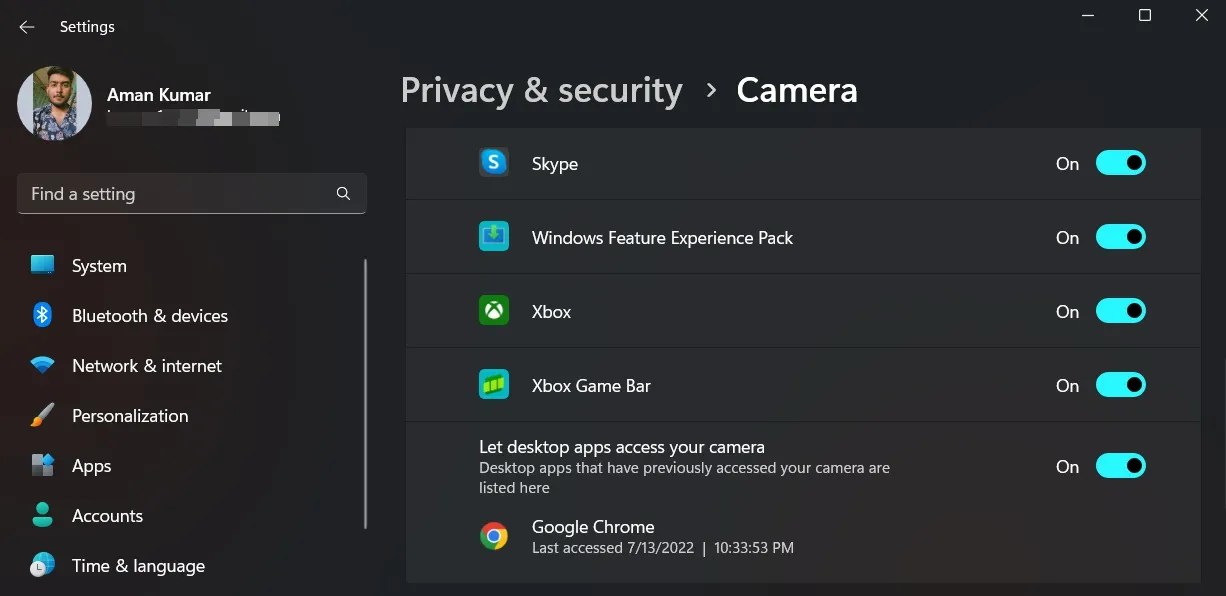Click the search magnifier icon
1226x596 pixels.
(343, 193)
